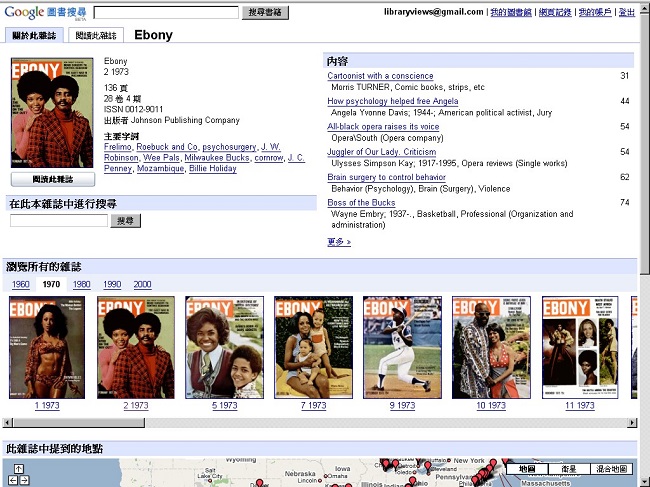Open article All-black opera raises its voice
Image resolution: width=650 pixels, height=487 pixels.
click(x=383, y=126)
